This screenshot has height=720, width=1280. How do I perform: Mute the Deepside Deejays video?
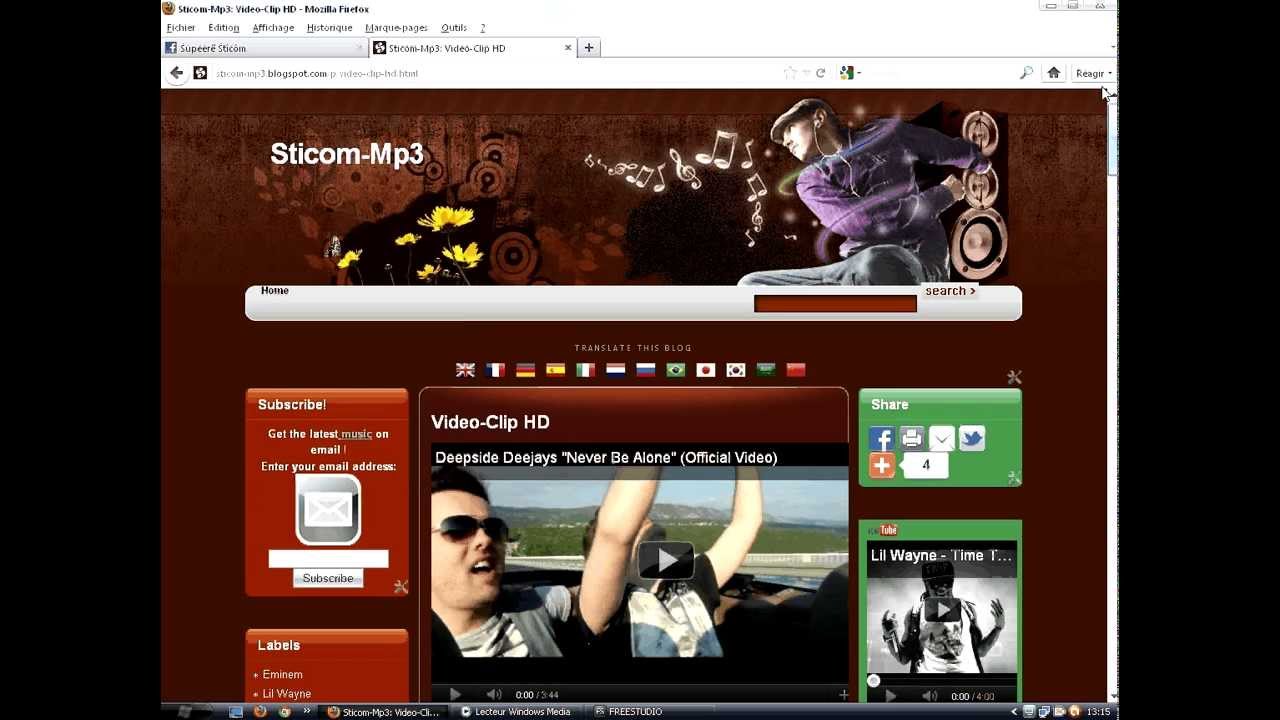494,694
